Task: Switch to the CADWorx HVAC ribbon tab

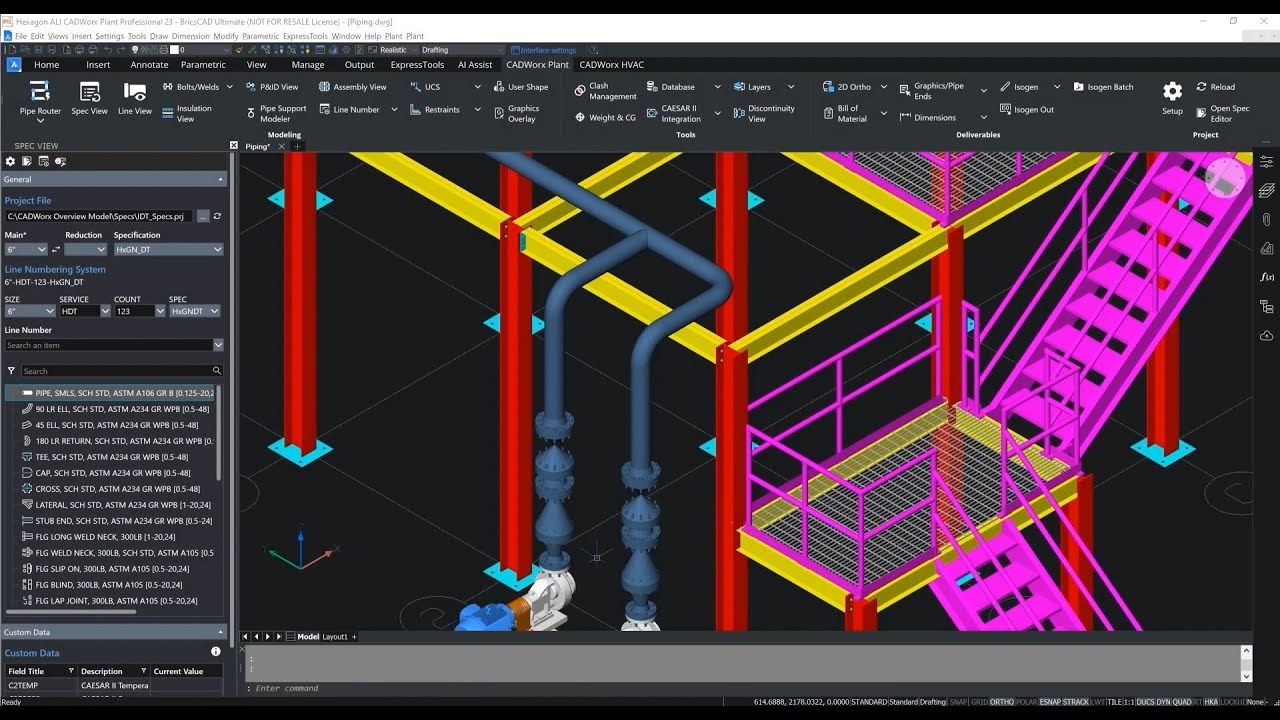Action: (x=612, y=64)
